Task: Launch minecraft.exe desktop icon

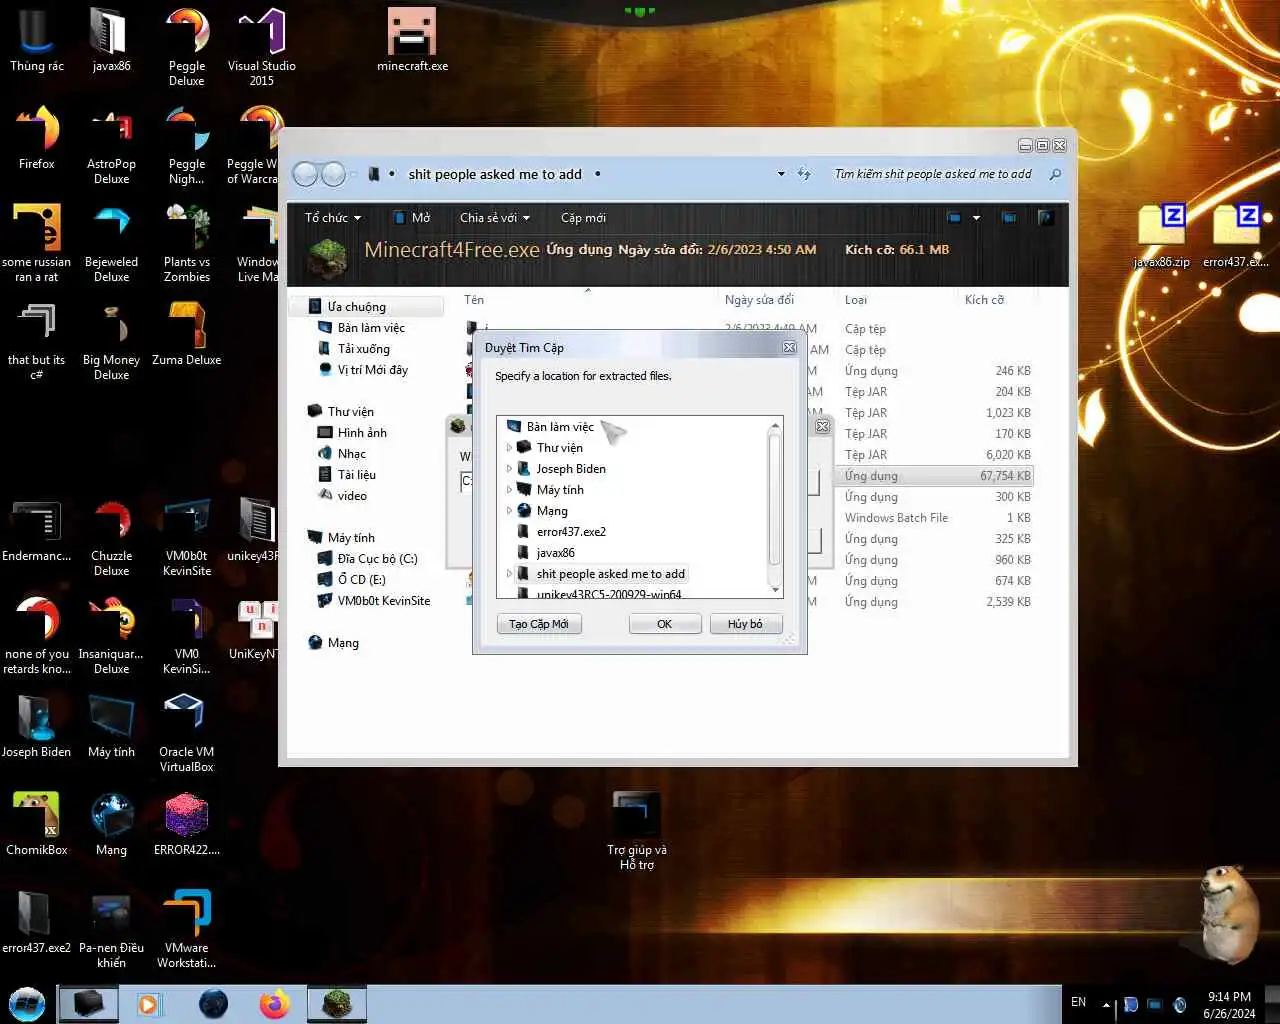Action: (412, 40)
